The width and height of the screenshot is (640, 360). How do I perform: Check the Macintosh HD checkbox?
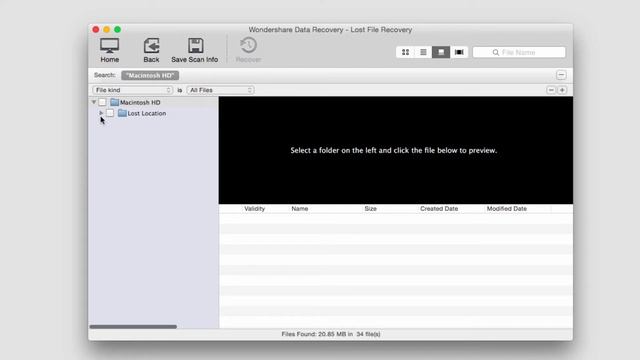click(x=102, y=102)
